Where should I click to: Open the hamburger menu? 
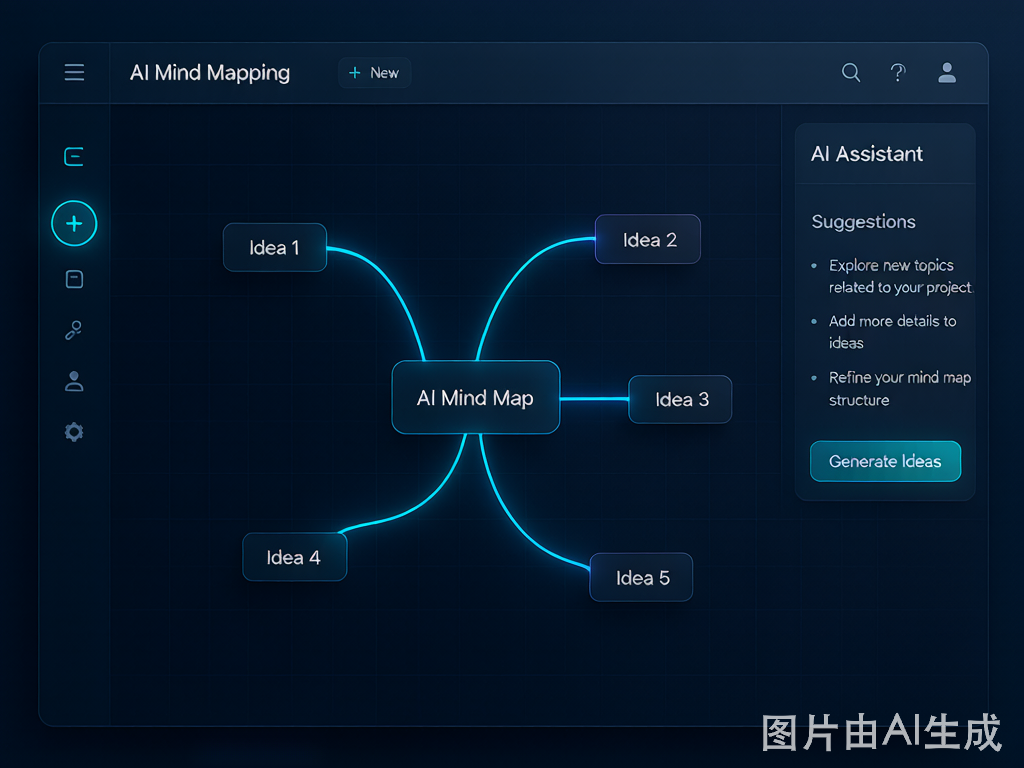(x=74, y=72)
